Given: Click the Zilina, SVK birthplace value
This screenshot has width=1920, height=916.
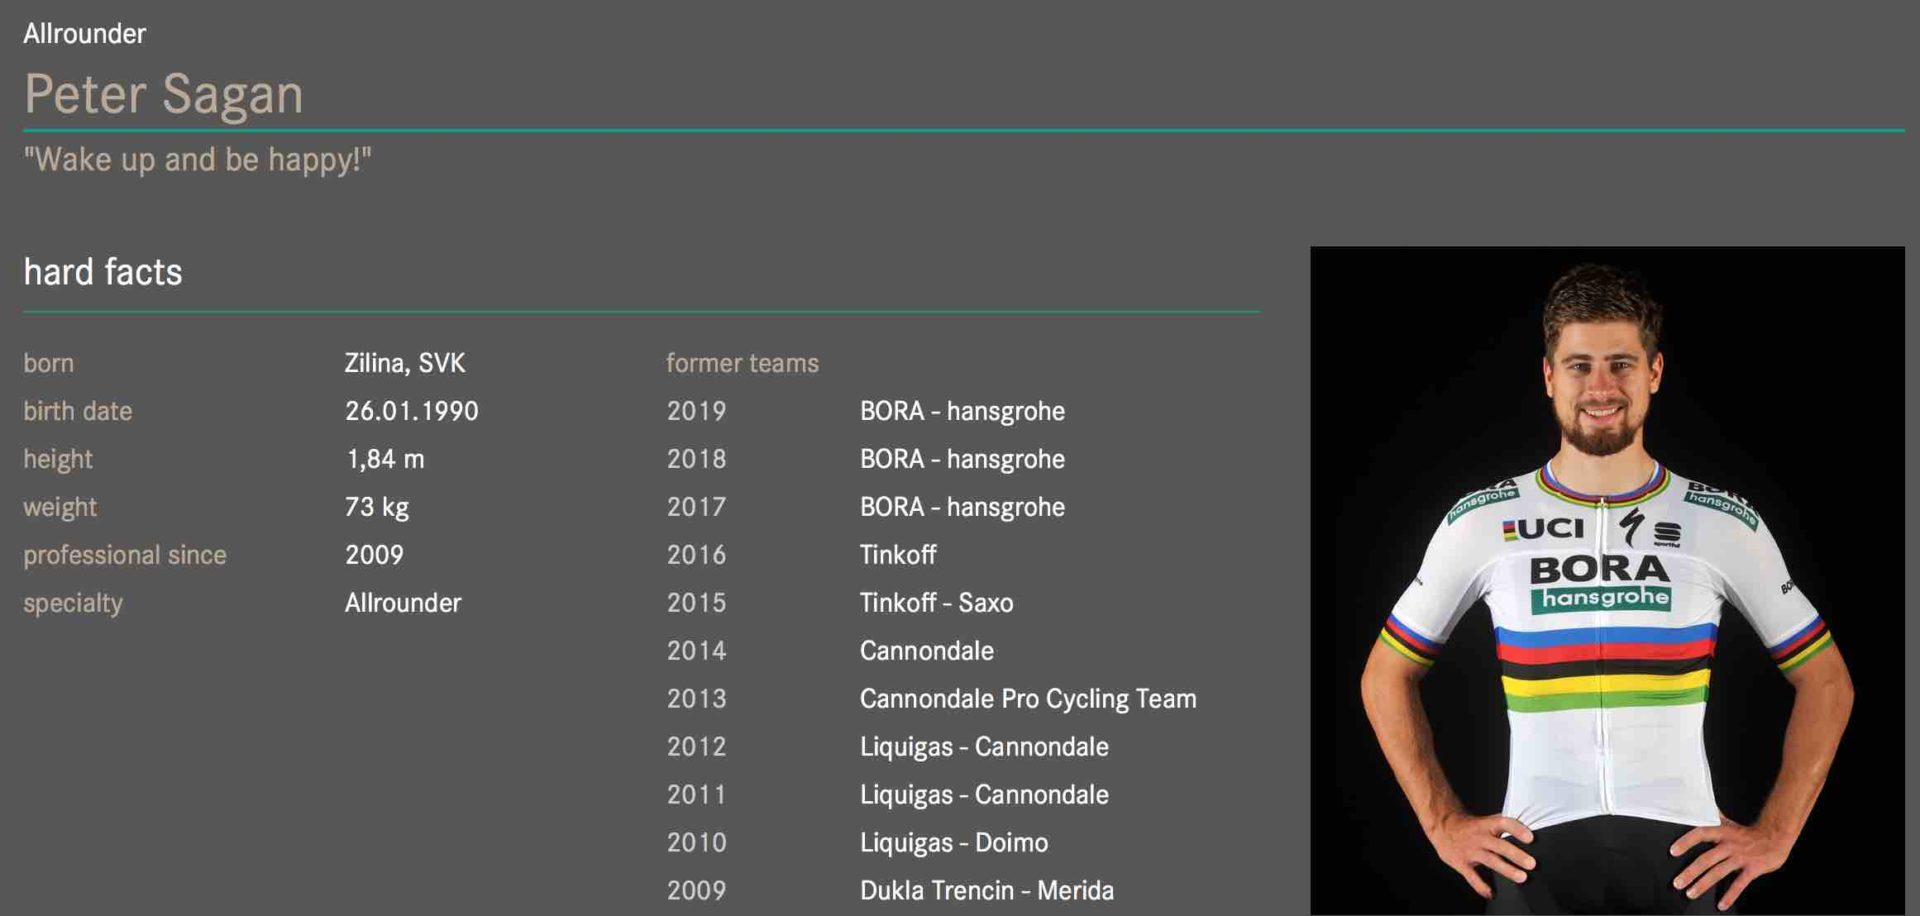Looking at the screenshot, I should (x=405, y=363).
